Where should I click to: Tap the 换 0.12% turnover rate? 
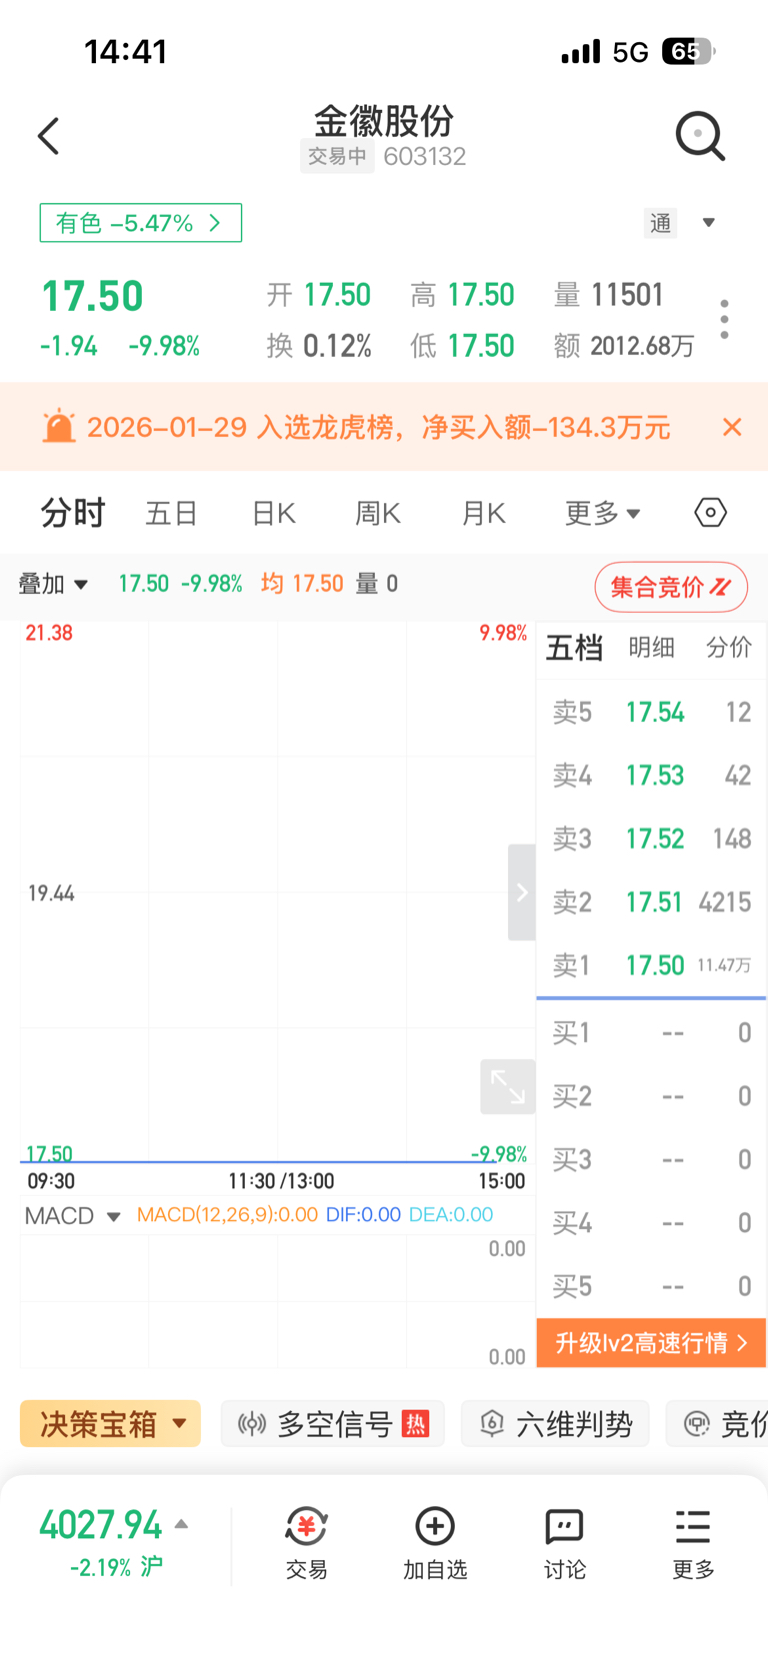coord(319,346)
